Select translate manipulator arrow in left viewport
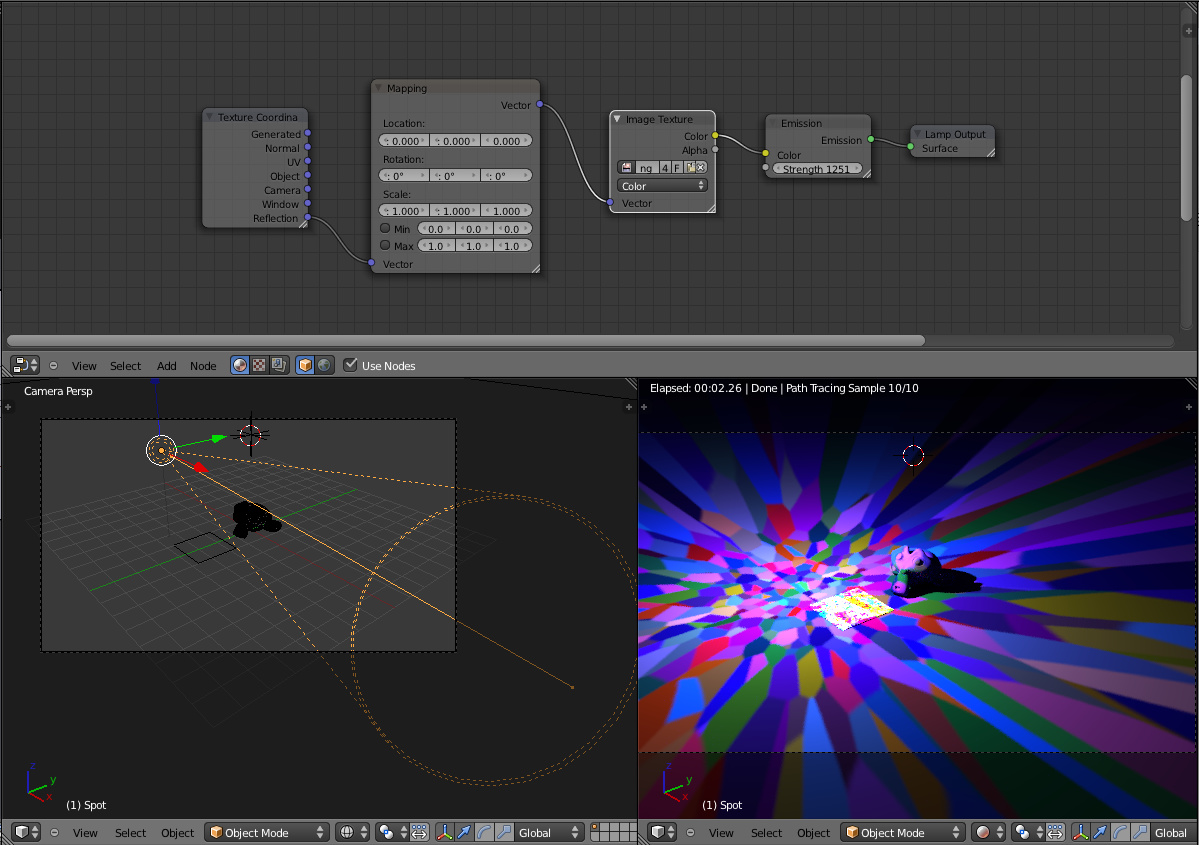Viewport: 1199px width, 845px height. (x=464, y=833)
